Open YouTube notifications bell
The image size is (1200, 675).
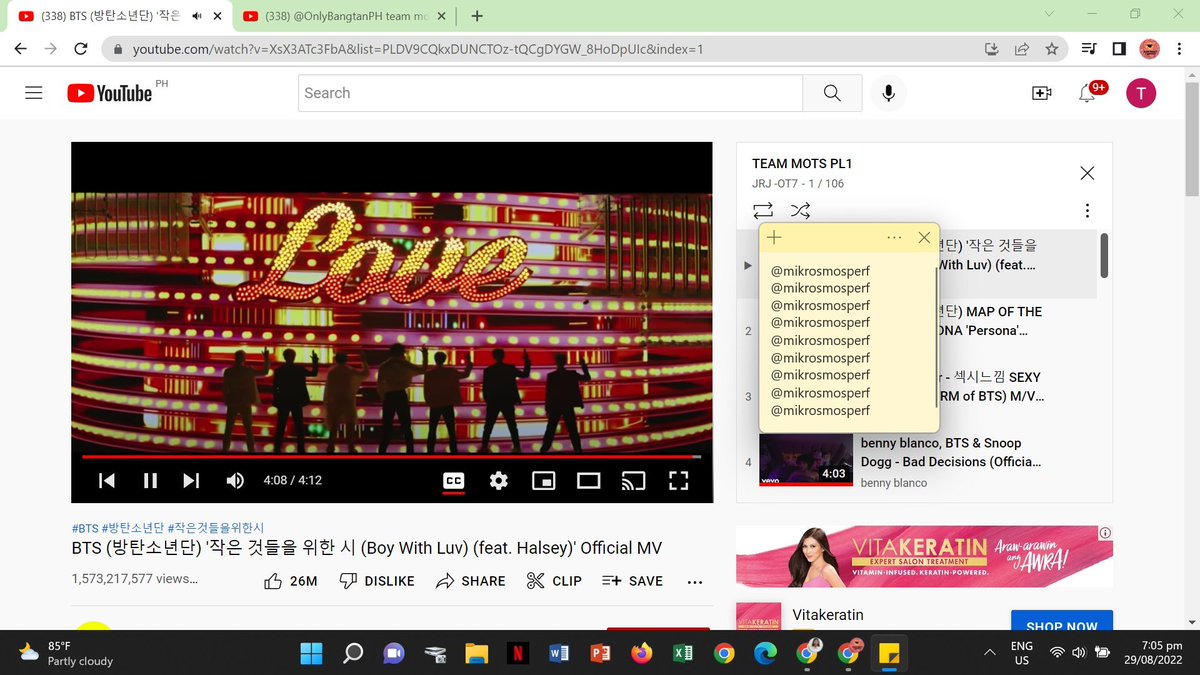pos(1087,94)
